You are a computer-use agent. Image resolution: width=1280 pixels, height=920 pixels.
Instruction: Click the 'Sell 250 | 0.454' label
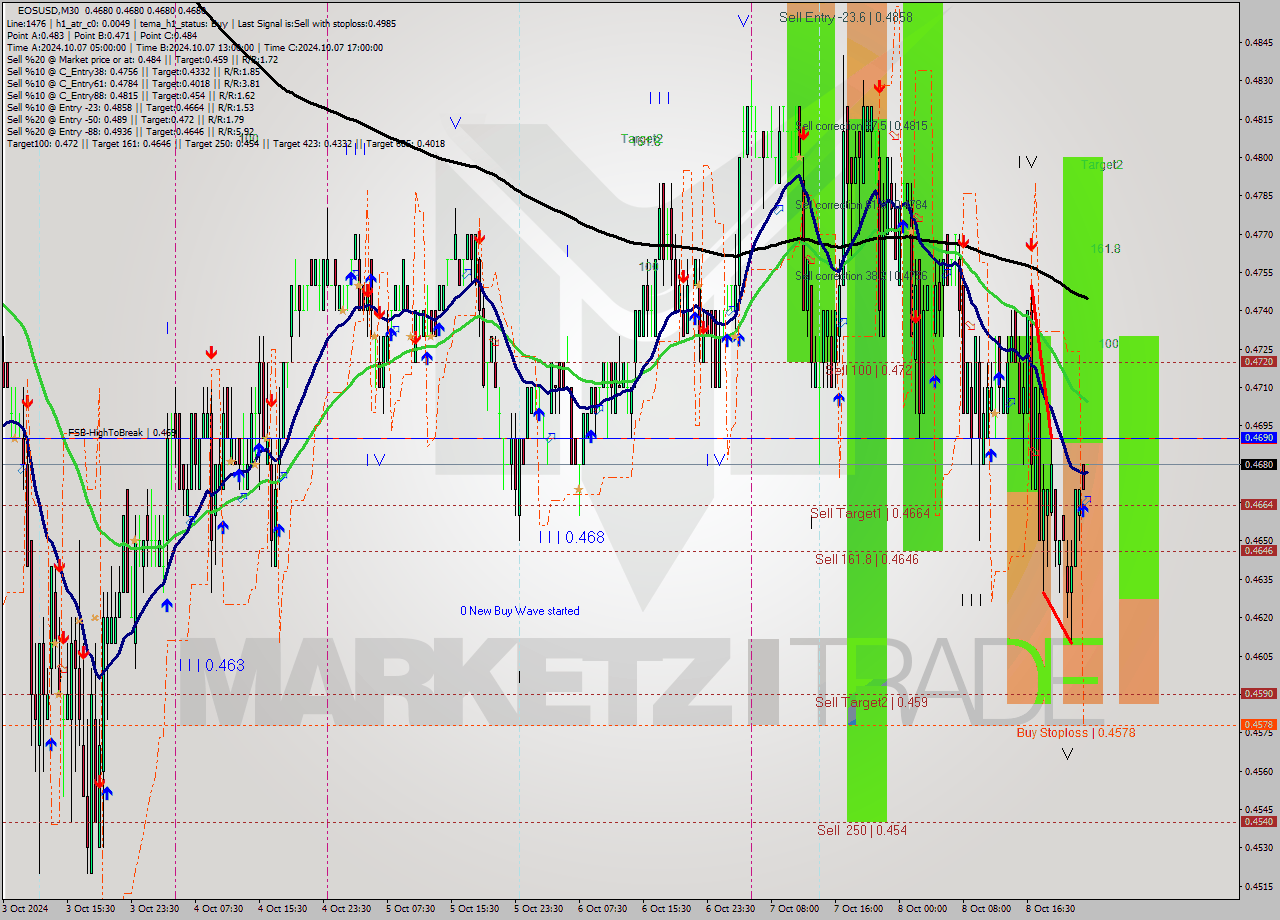point(862,830)
